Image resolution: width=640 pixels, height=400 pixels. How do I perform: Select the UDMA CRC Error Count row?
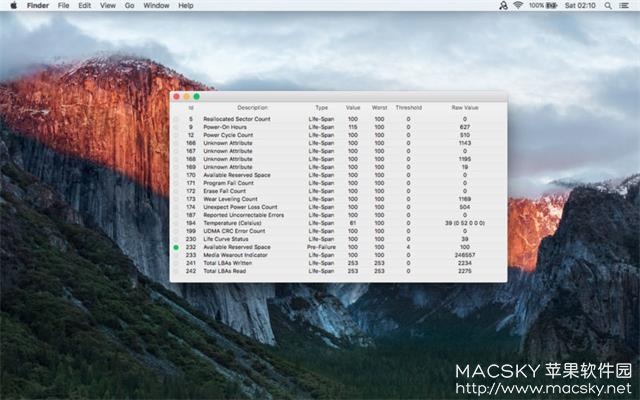pos(338,231)
